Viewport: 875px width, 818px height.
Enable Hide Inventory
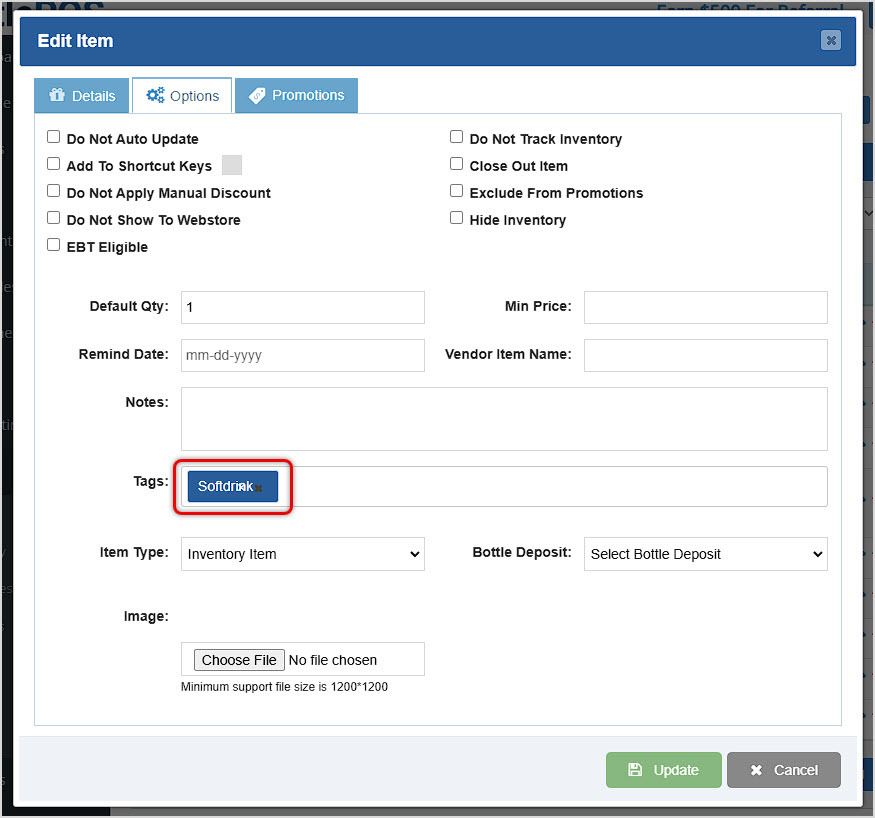[x=456, y=216]
